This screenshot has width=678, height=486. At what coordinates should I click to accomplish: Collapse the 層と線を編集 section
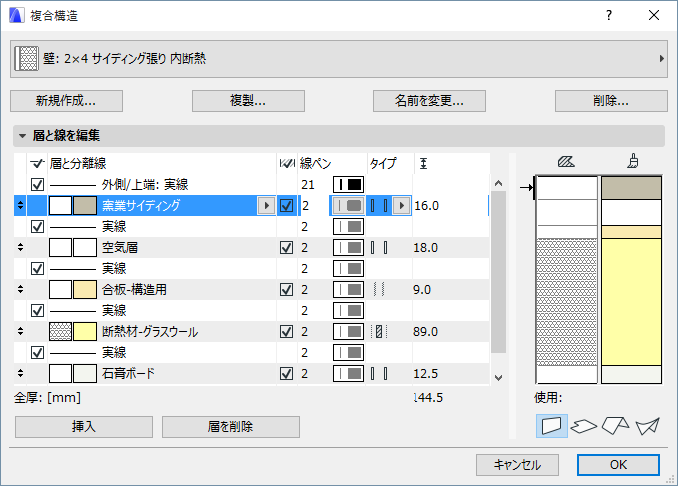click(22, 136)
